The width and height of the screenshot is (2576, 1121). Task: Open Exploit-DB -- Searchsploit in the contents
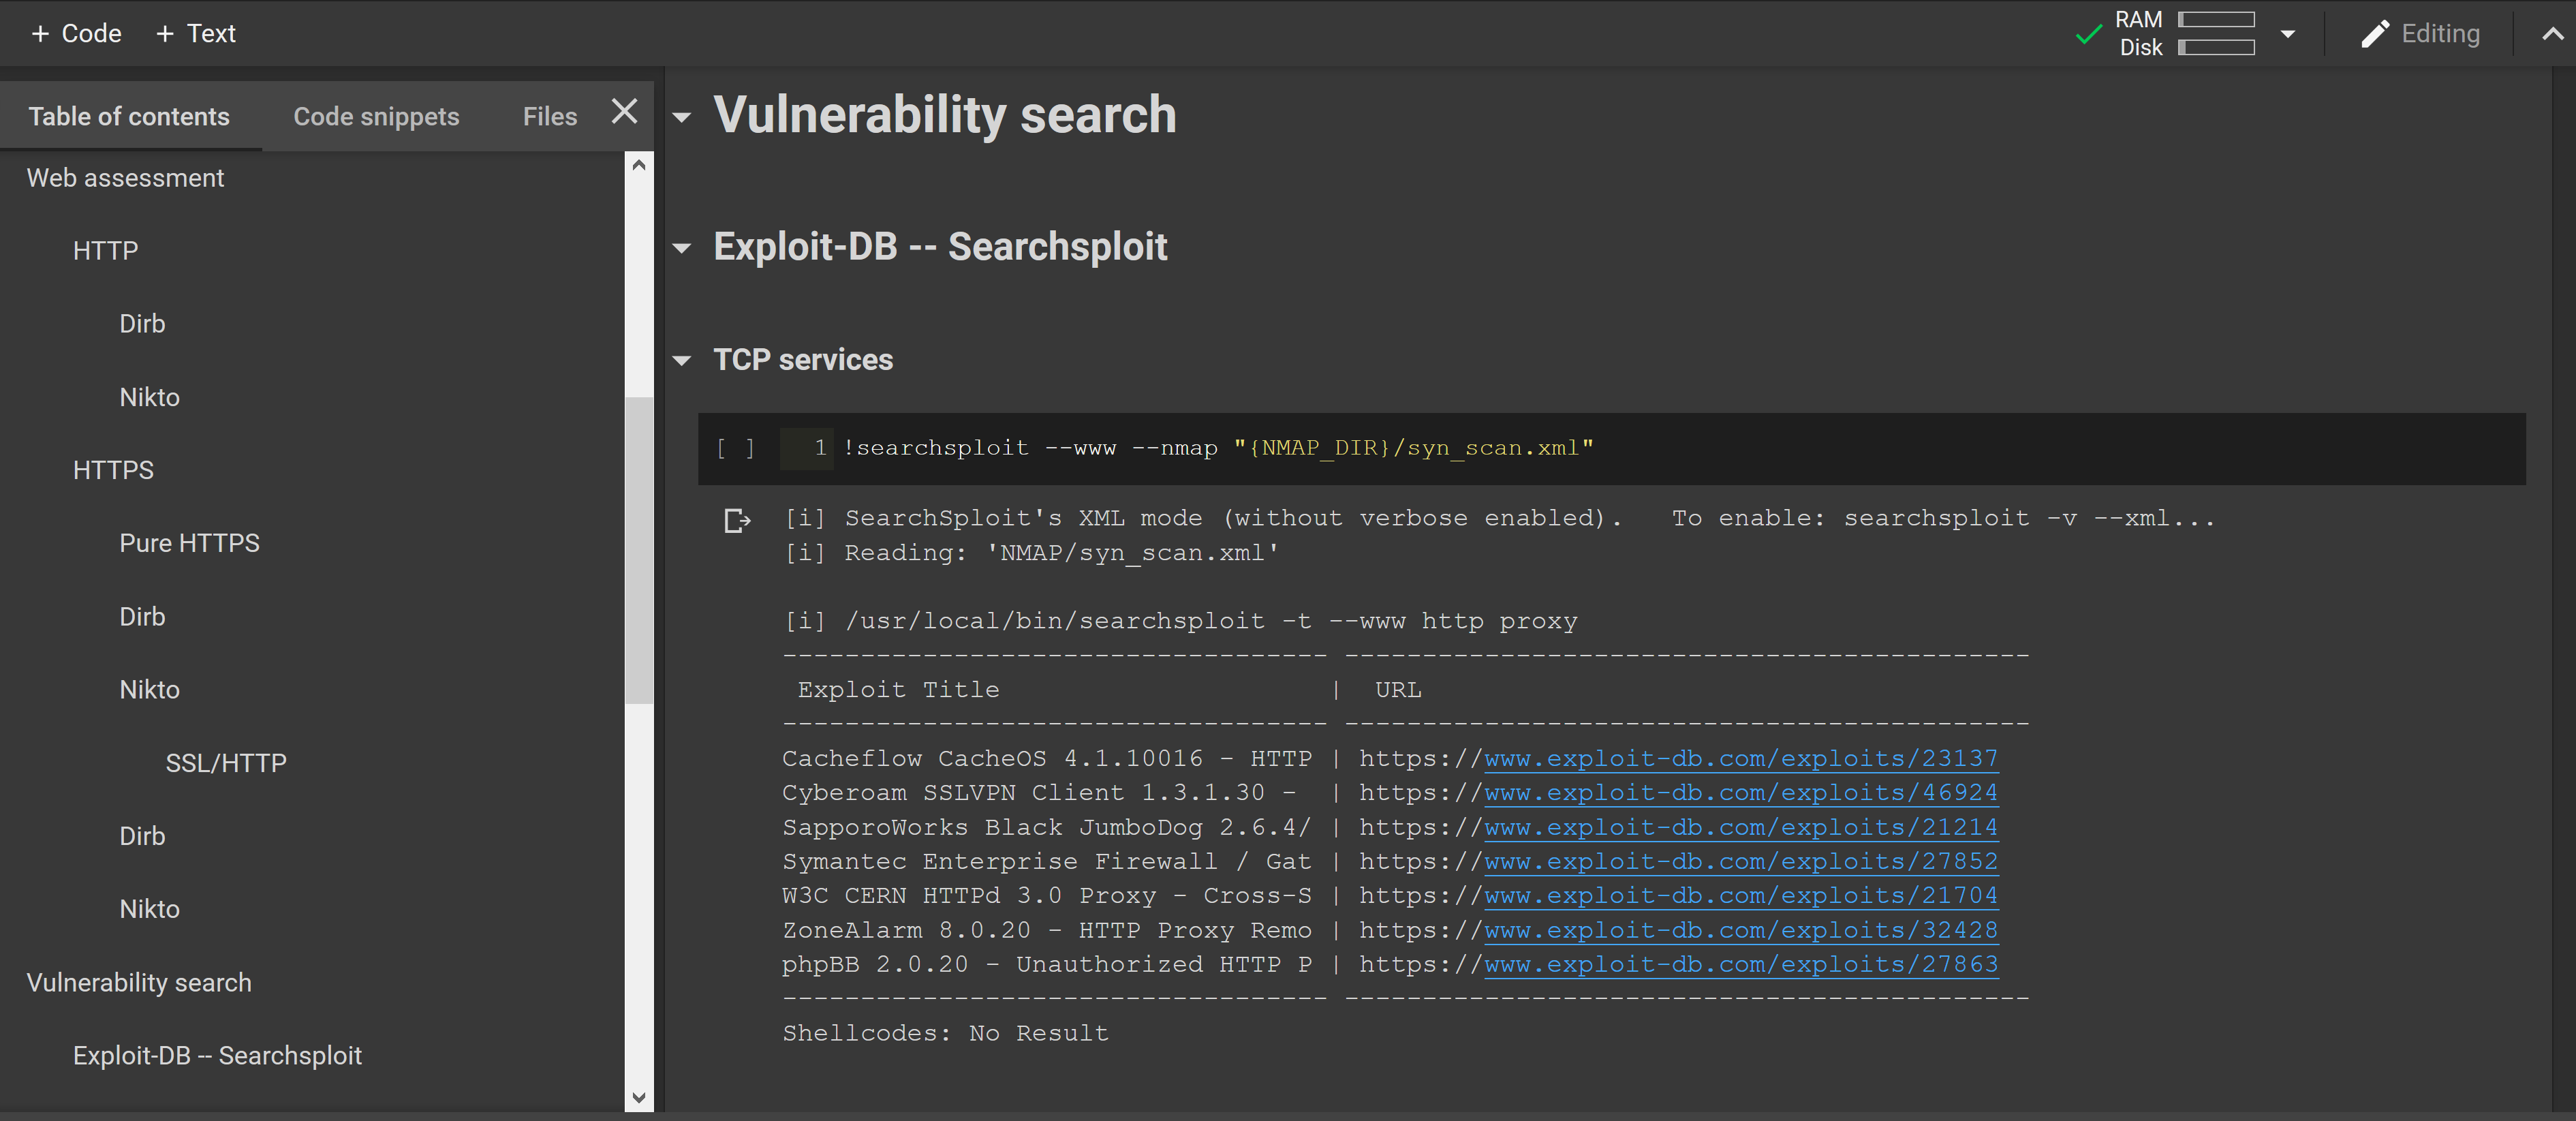pyautogui.click(x=217, y=1056)
